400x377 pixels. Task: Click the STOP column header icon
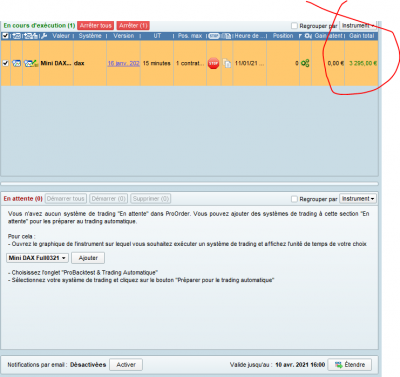(x=214, y=36)
